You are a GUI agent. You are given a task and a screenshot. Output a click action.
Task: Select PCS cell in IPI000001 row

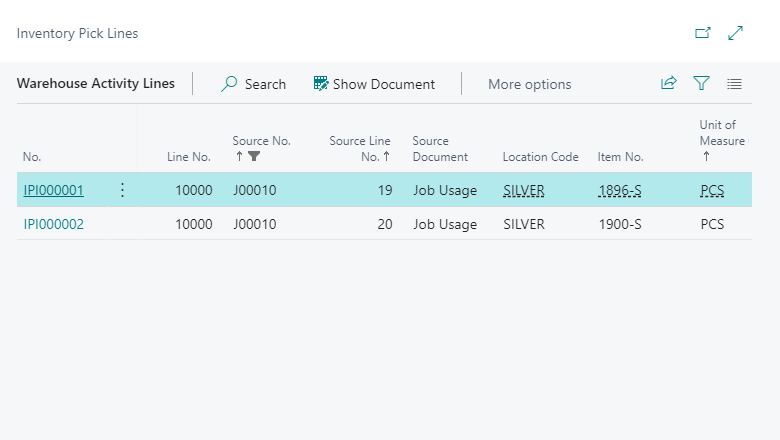pyautogui.click(x=712, y=190)
